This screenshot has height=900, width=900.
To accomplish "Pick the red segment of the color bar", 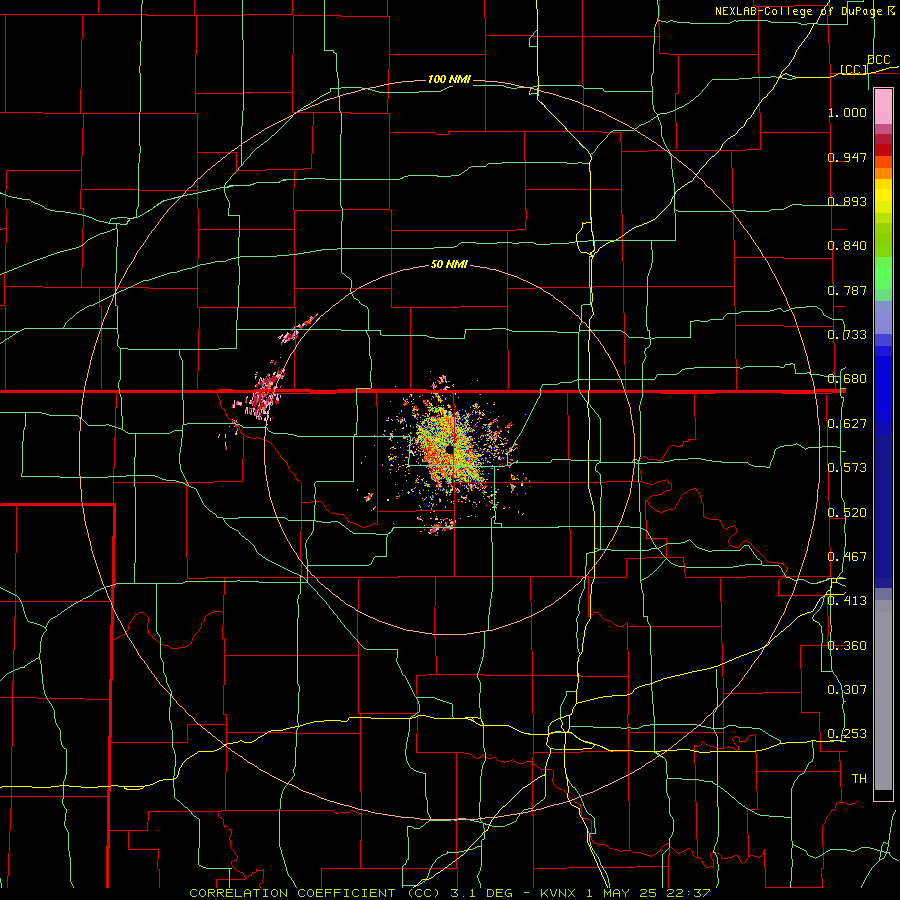I will pyautogui.click(x=883, y=150).
